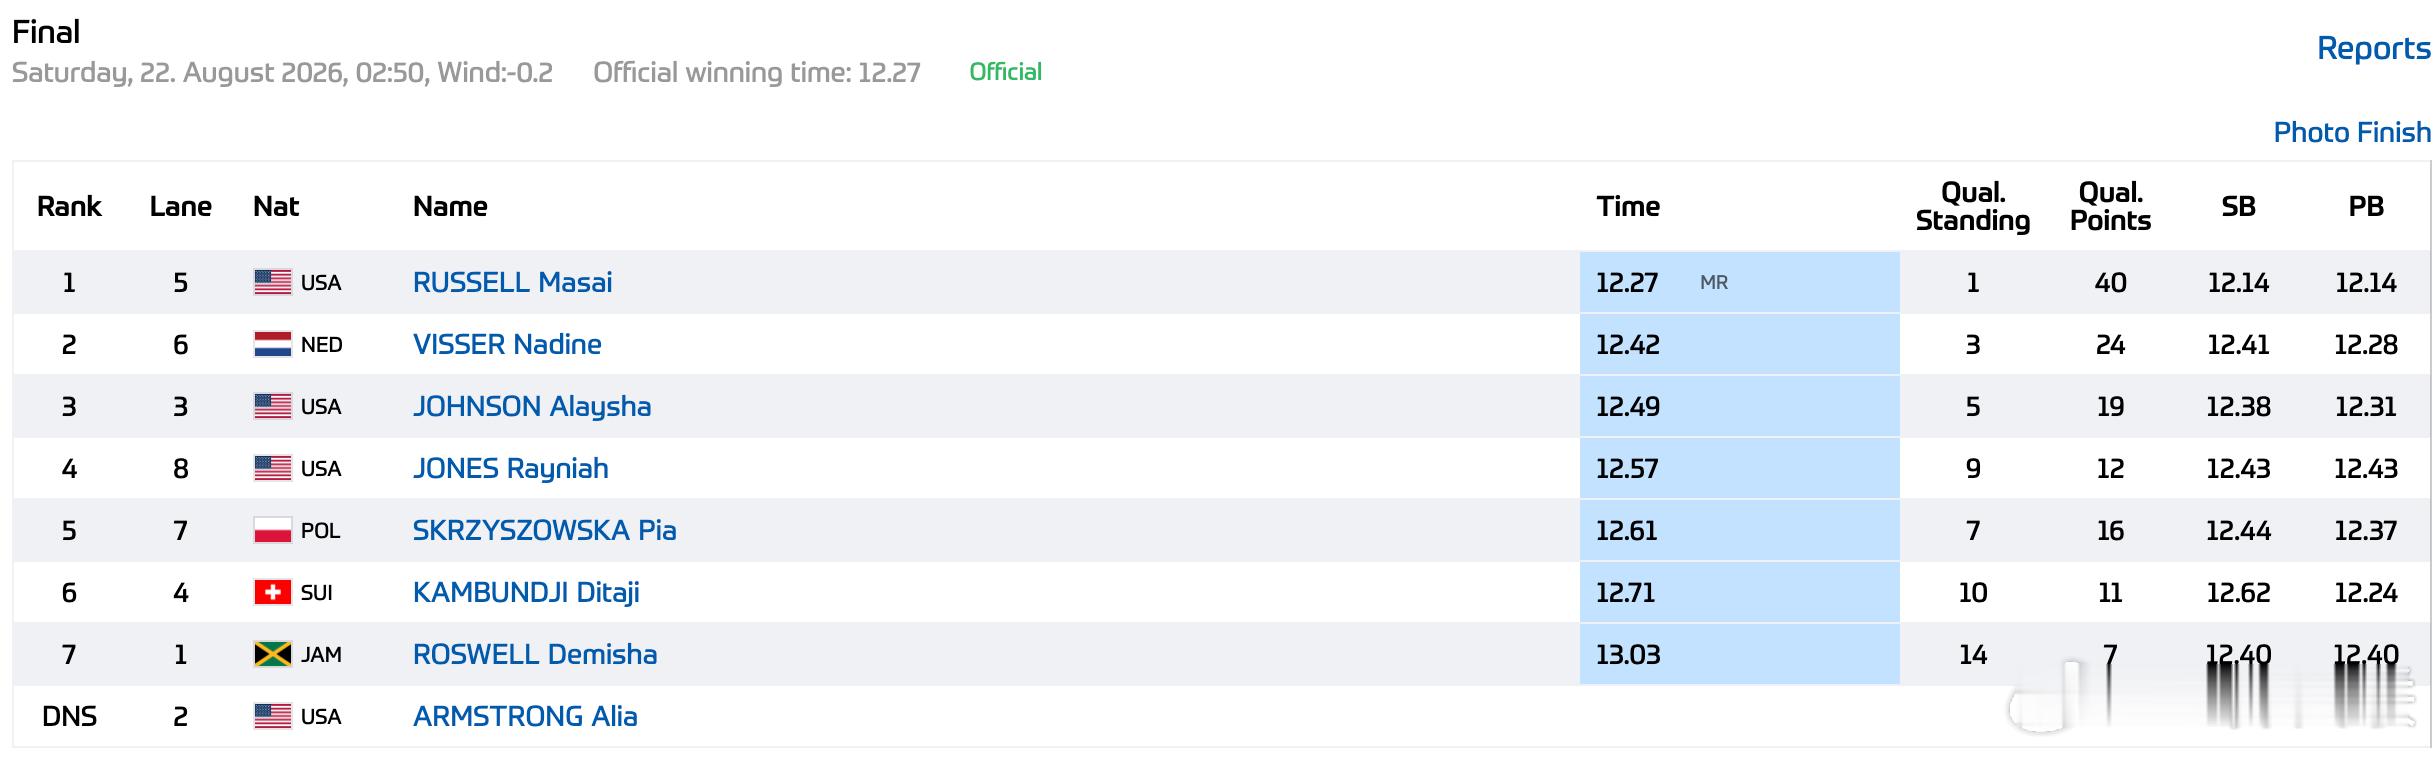The width and height of the screenshot is (2436, 758).
Task: Open the Photo Finish link
Action: 2352,132
